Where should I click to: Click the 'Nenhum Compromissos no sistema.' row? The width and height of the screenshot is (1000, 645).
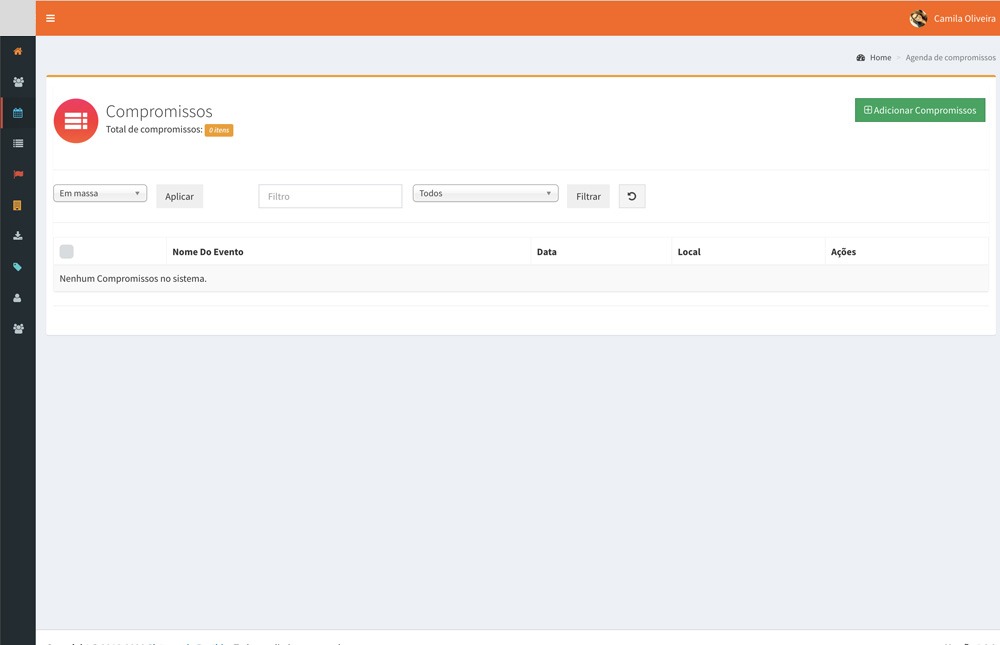click(x=520, y=279)
